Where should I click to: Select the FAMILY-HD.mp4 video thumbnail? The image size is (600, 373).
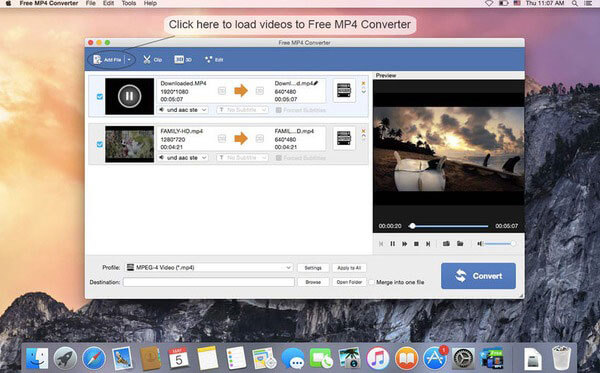[129, 144]
